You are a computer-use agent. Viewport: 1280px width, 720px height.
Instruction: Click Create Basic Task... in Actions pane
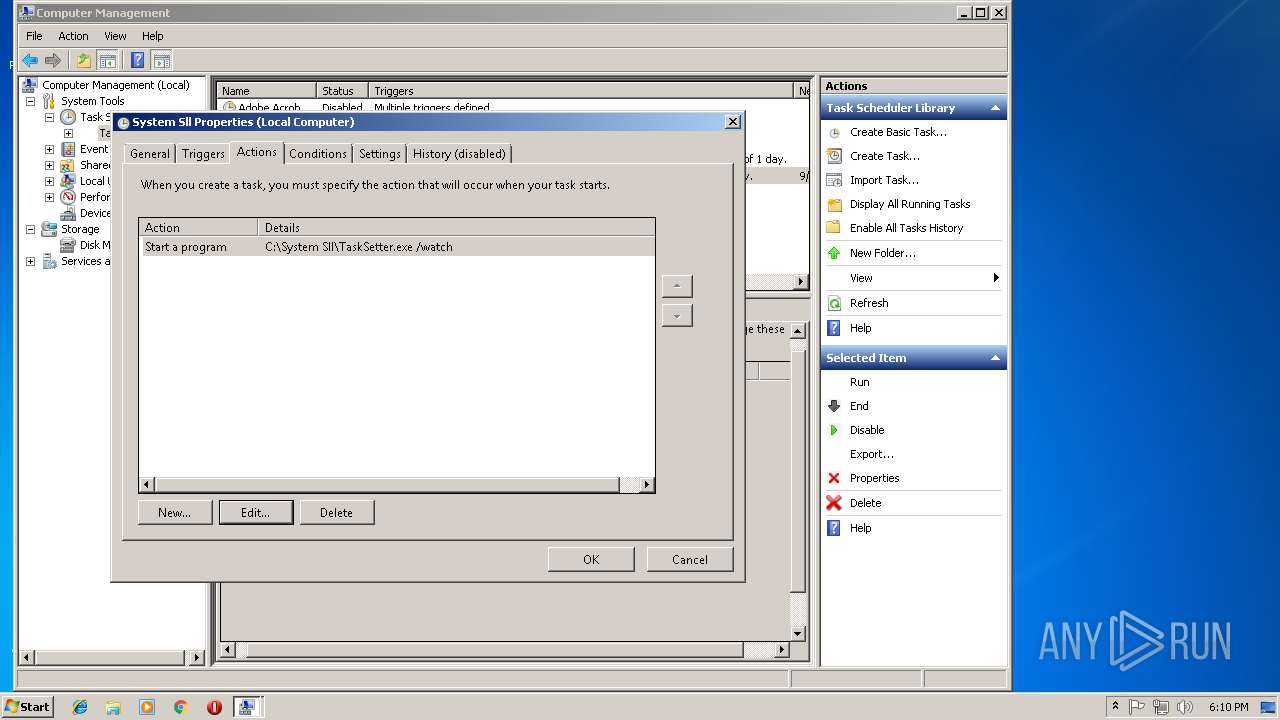pos(898,132)
